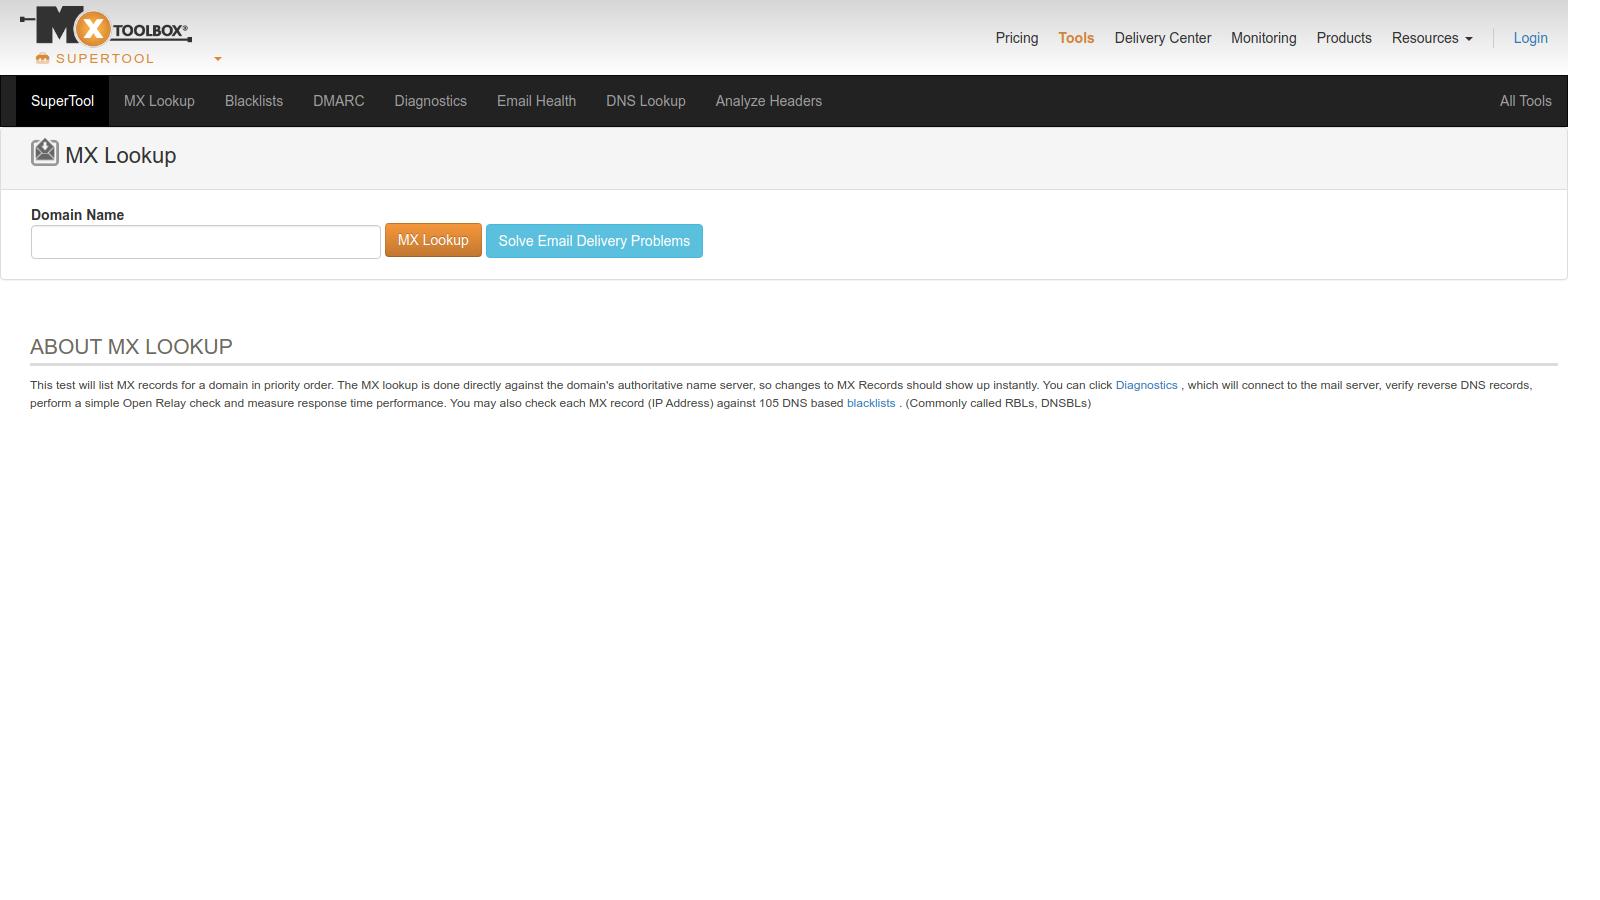
Task: Focus the Domain Name input field
Action: coord(206,242)
